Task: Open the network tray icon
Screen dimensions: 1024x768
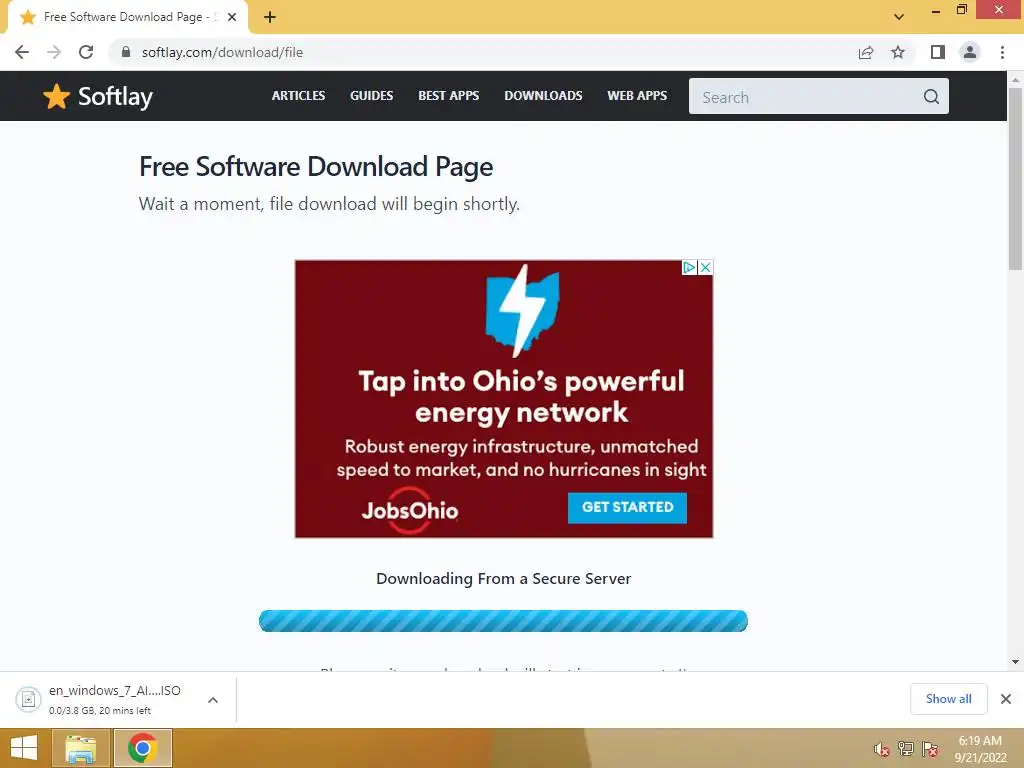Action: point(906,749)
